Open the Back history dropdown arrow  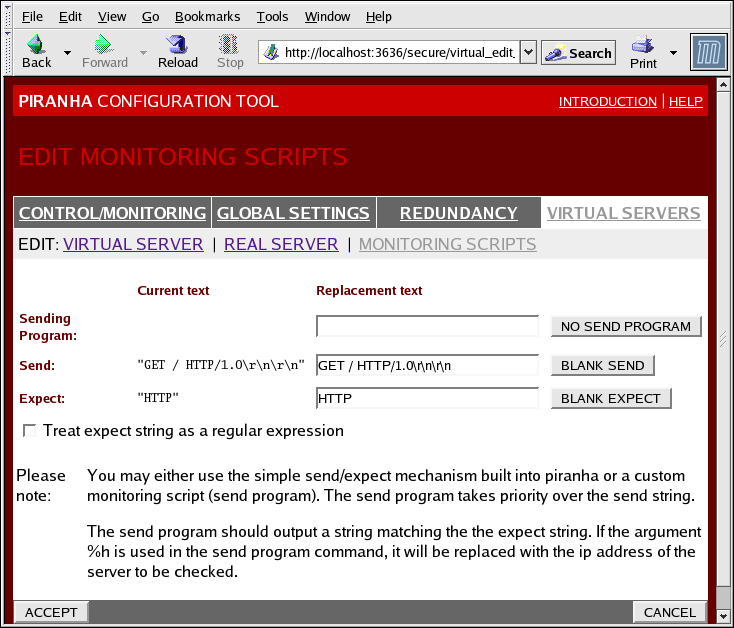pos(67,53)
